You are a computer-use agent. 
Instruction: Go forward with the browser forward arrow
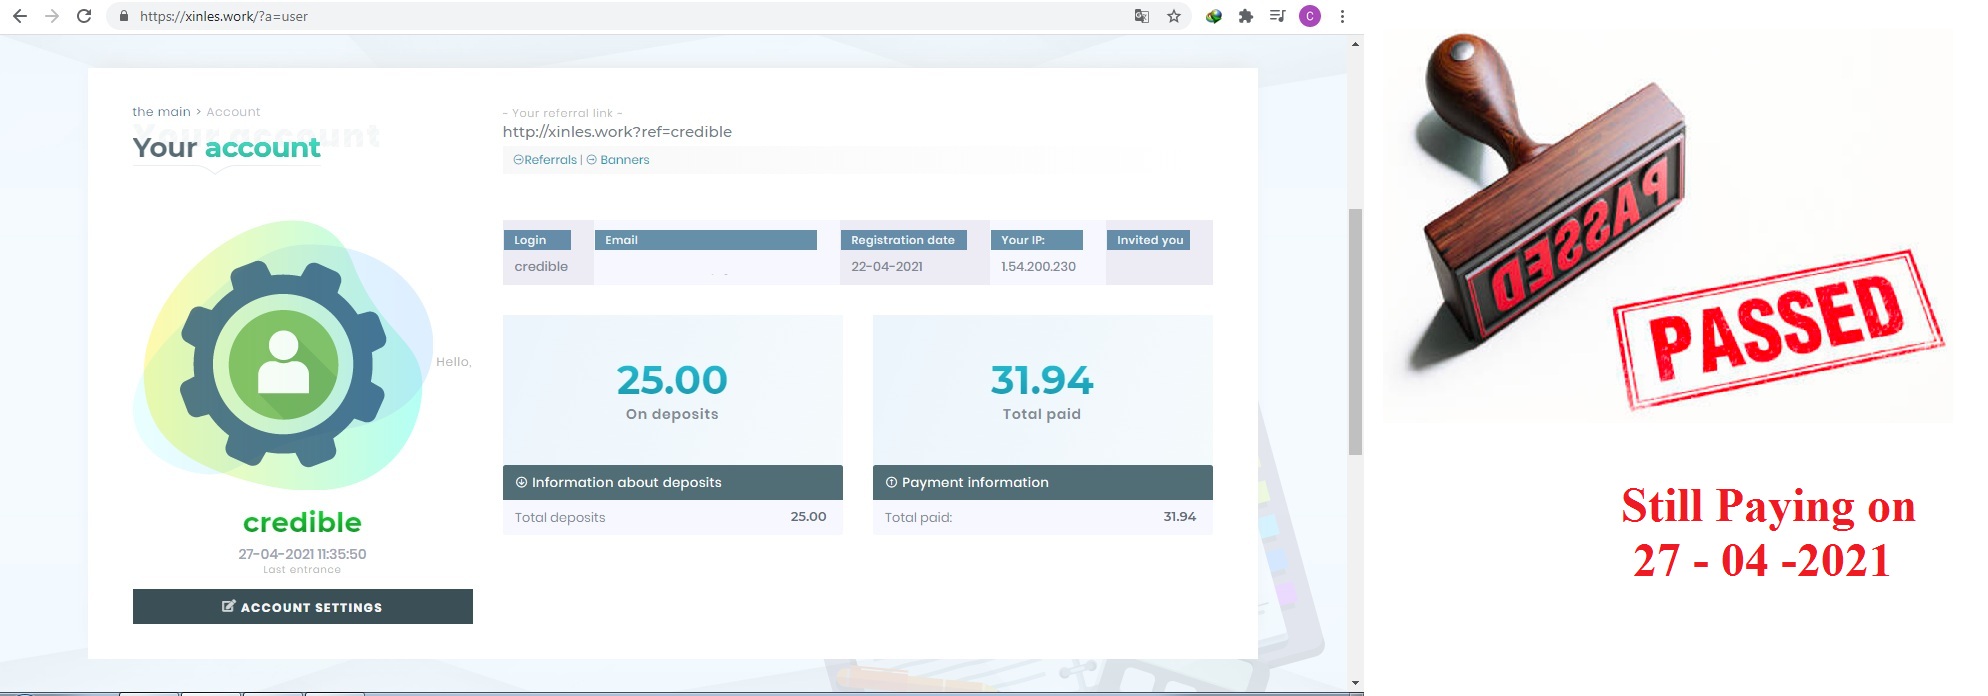tap(52, 16)
